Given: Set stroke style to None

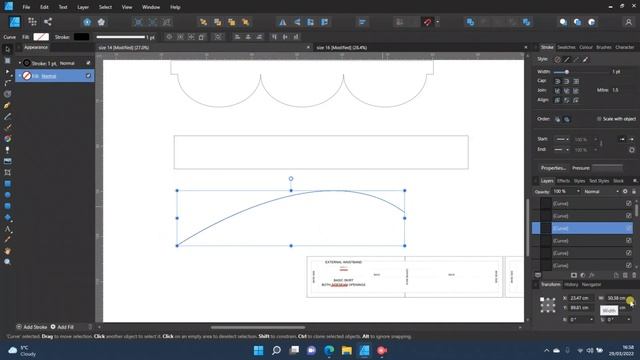Looking at the screenshot, I should 558,60.
